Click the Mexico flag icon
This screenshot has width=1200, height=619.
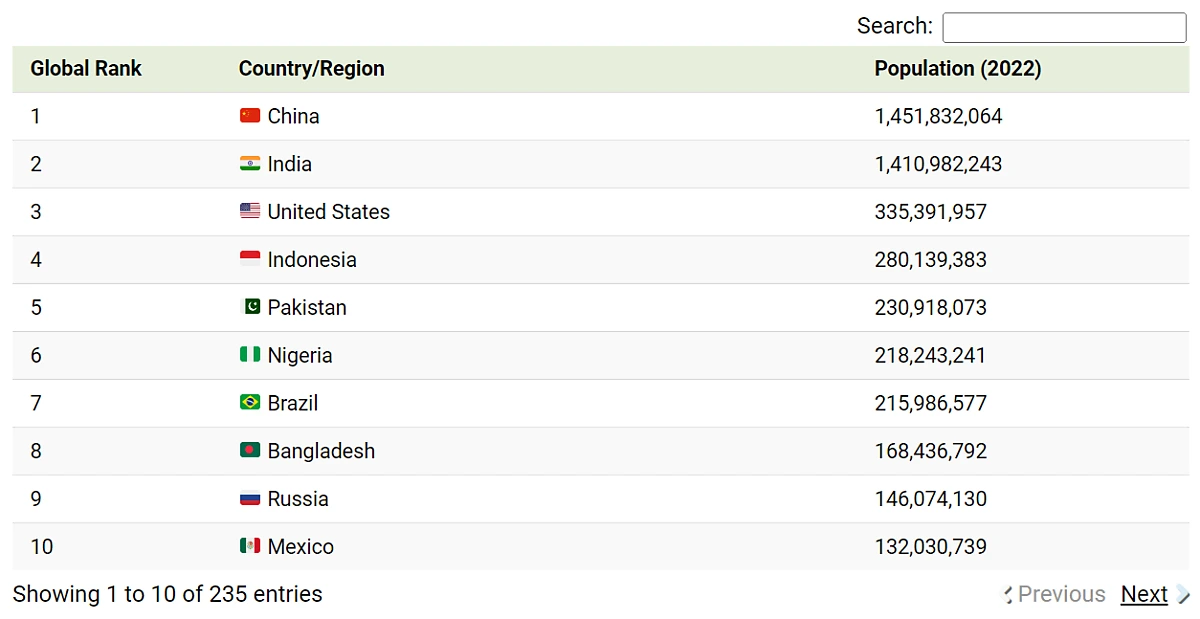pyautogui.click(x=250, y=547)
